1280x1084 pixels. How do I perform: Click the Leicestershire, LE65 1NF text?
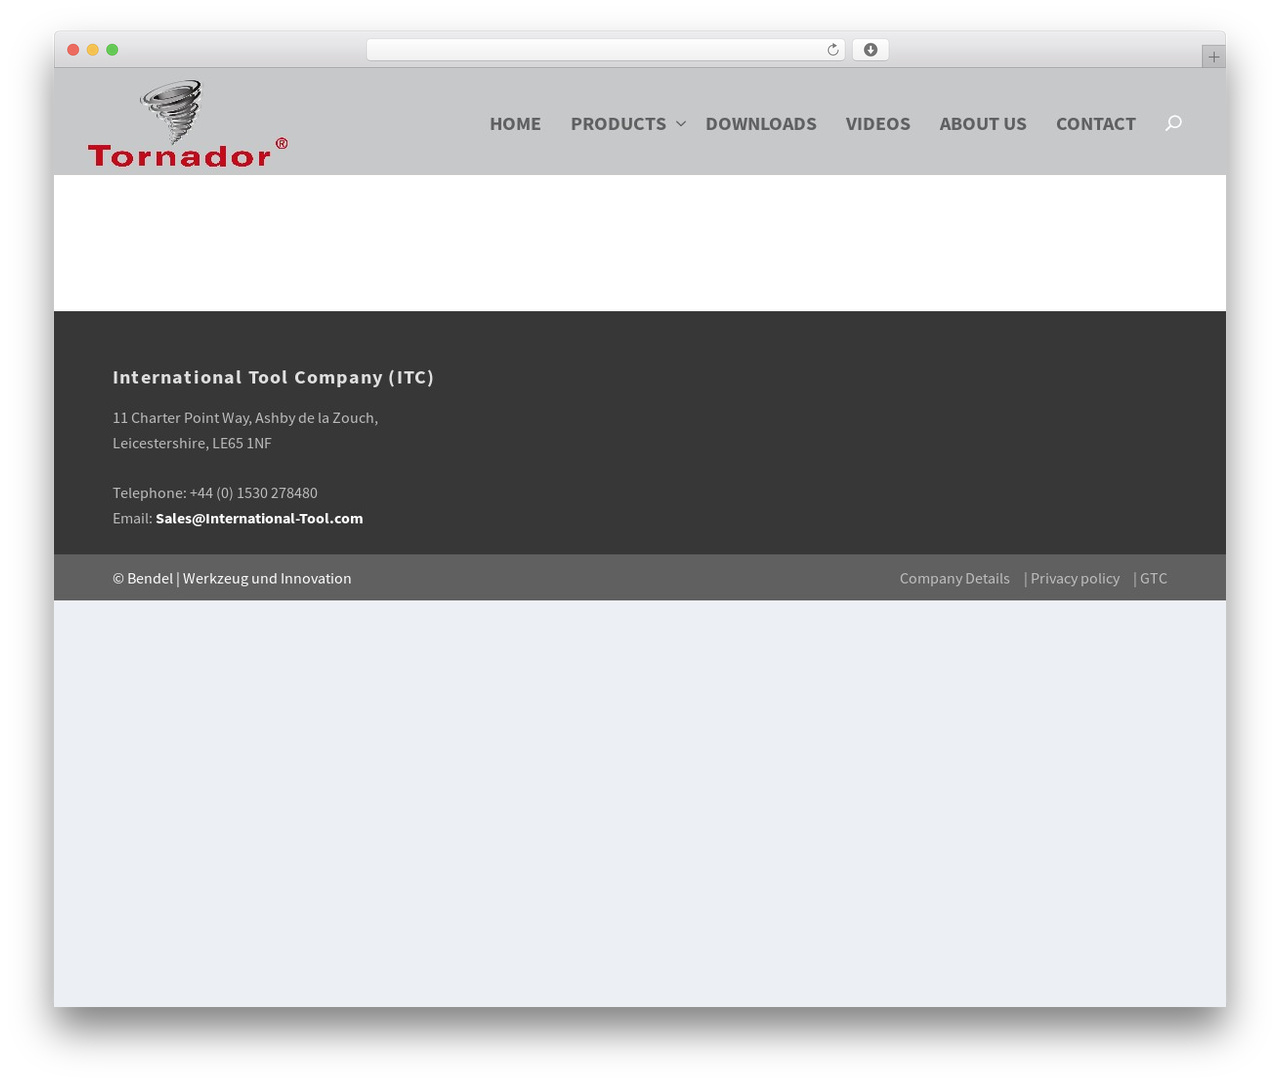click(x=192, y=443)
